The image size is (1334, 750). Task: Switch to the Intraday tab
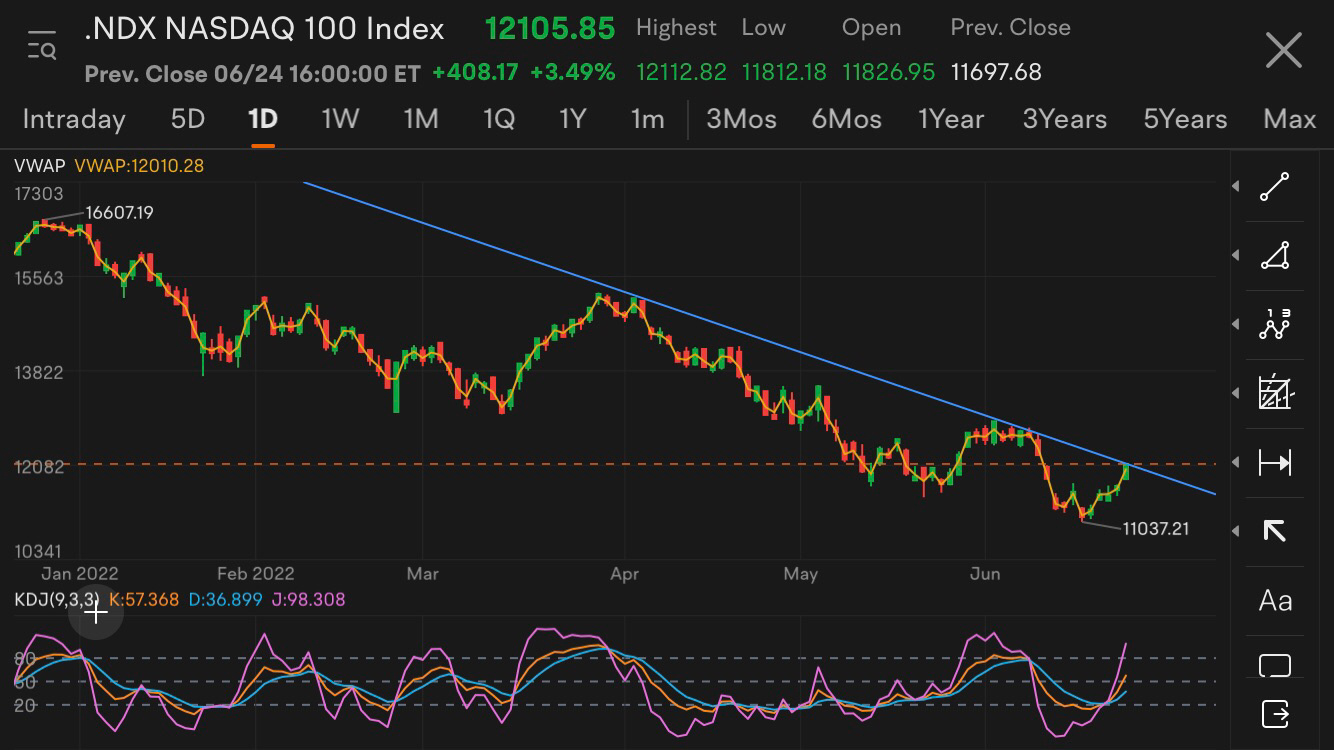tap(74, 119)
